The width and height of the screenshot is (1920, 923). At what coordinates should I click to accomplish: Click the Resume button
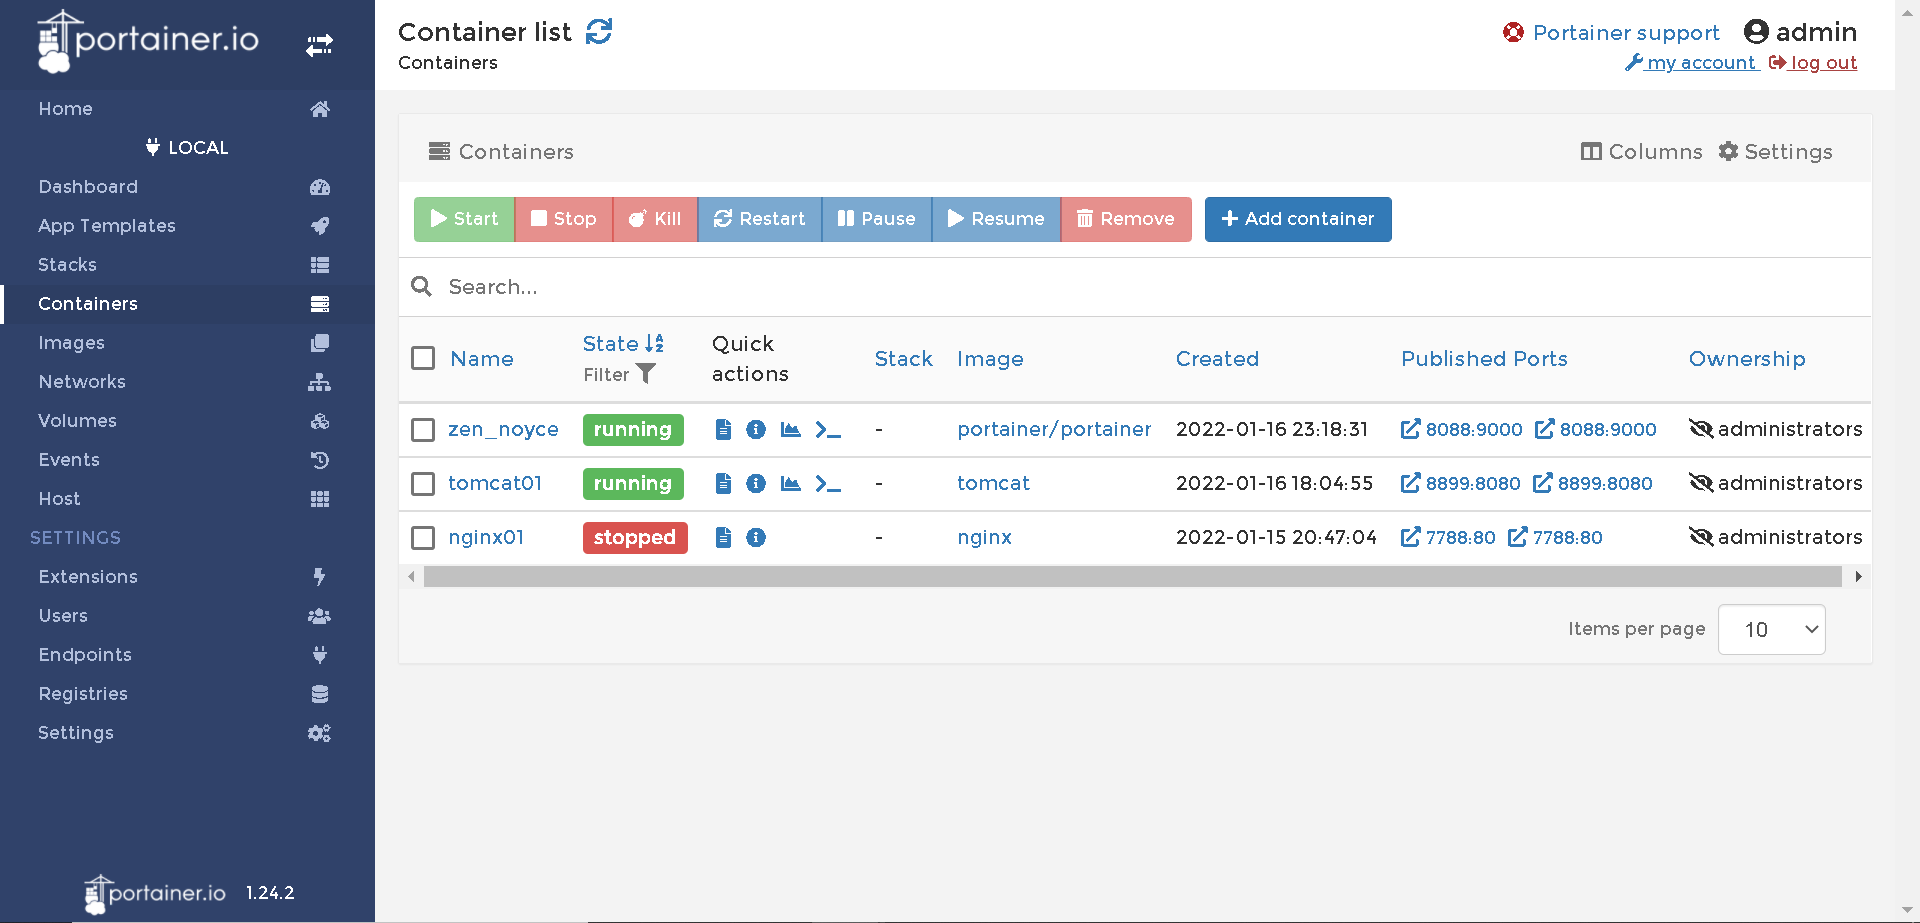[996, 219]
